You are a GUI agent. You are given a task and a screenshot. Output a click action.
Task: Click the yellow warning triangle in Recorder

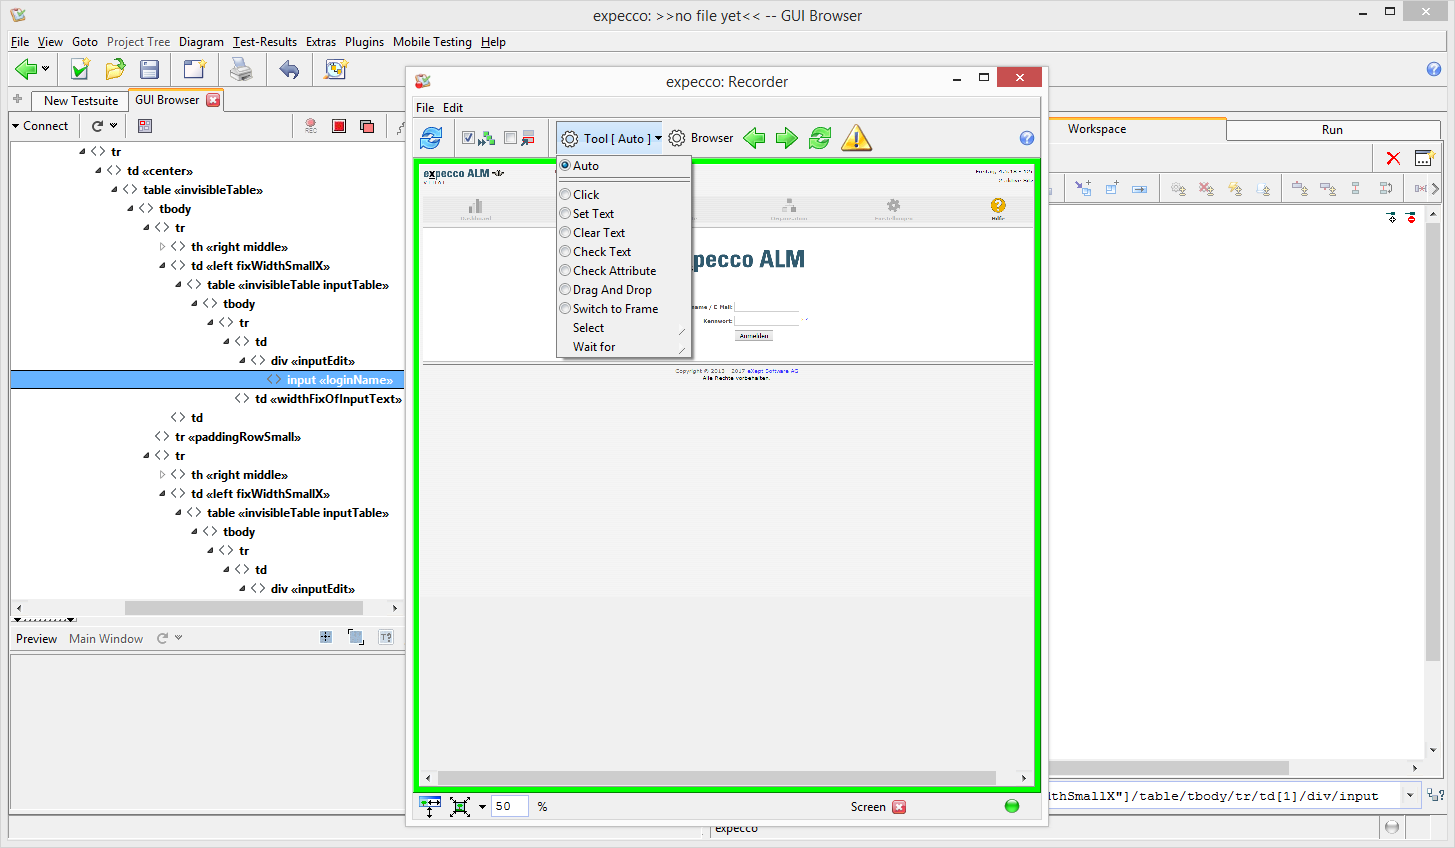tap(856, 138)
